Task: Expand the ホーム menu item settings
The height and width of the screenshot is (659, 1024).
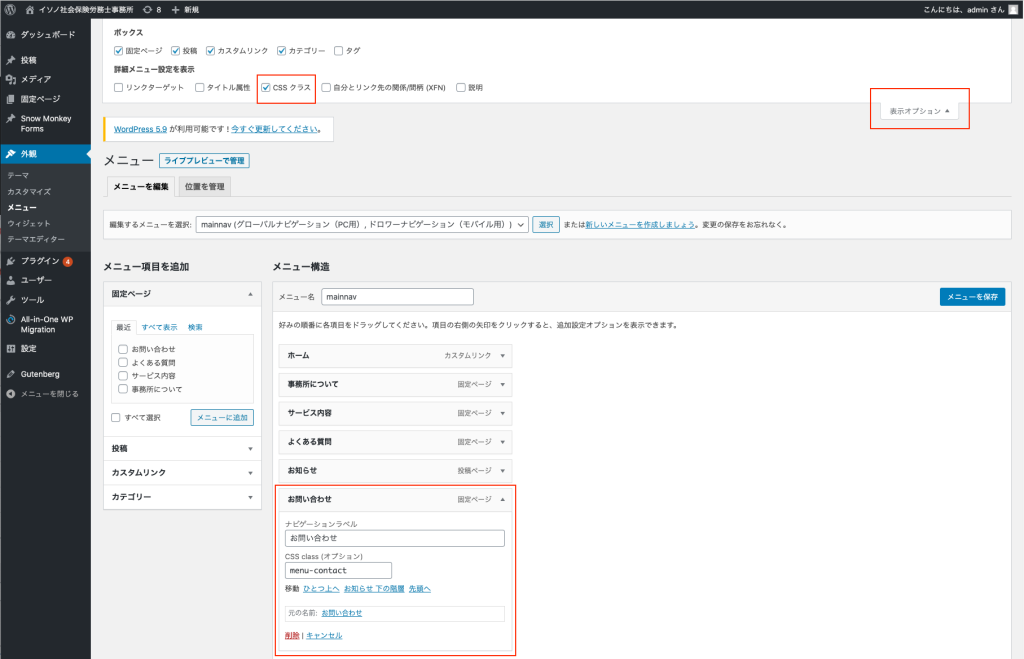Action: (502, 355)
